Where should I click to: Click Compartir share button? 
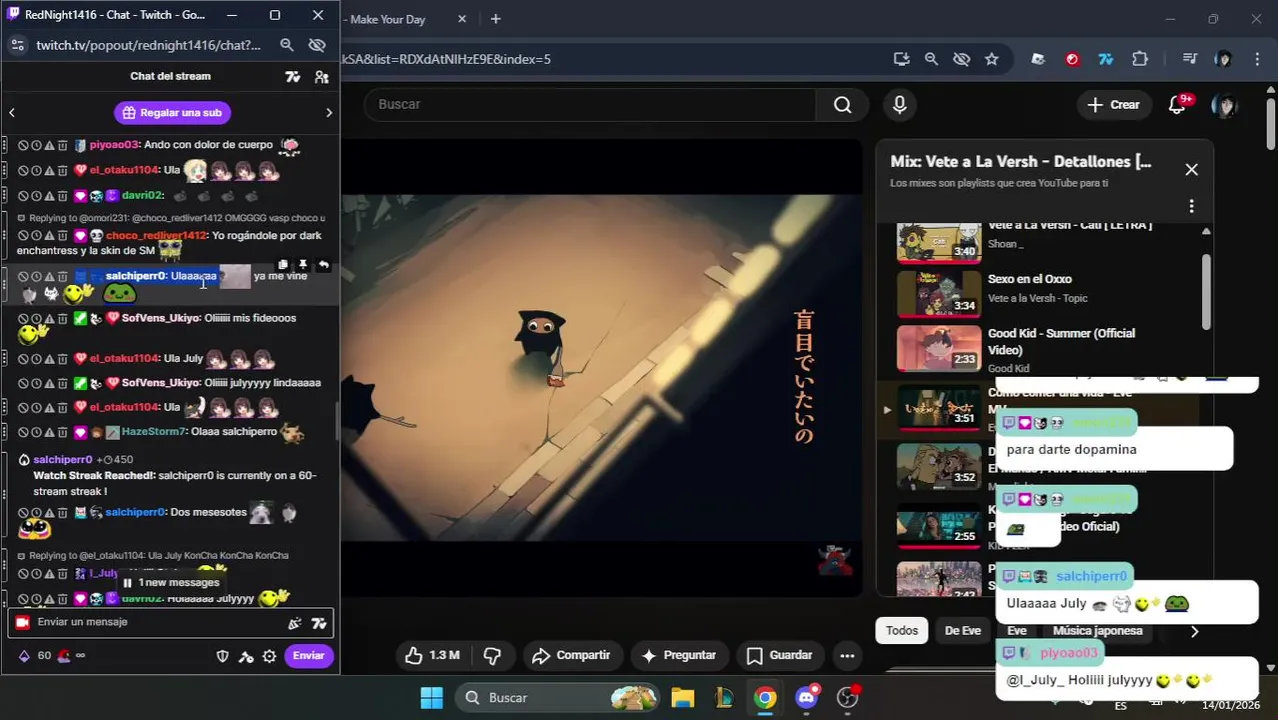point(571,656)
